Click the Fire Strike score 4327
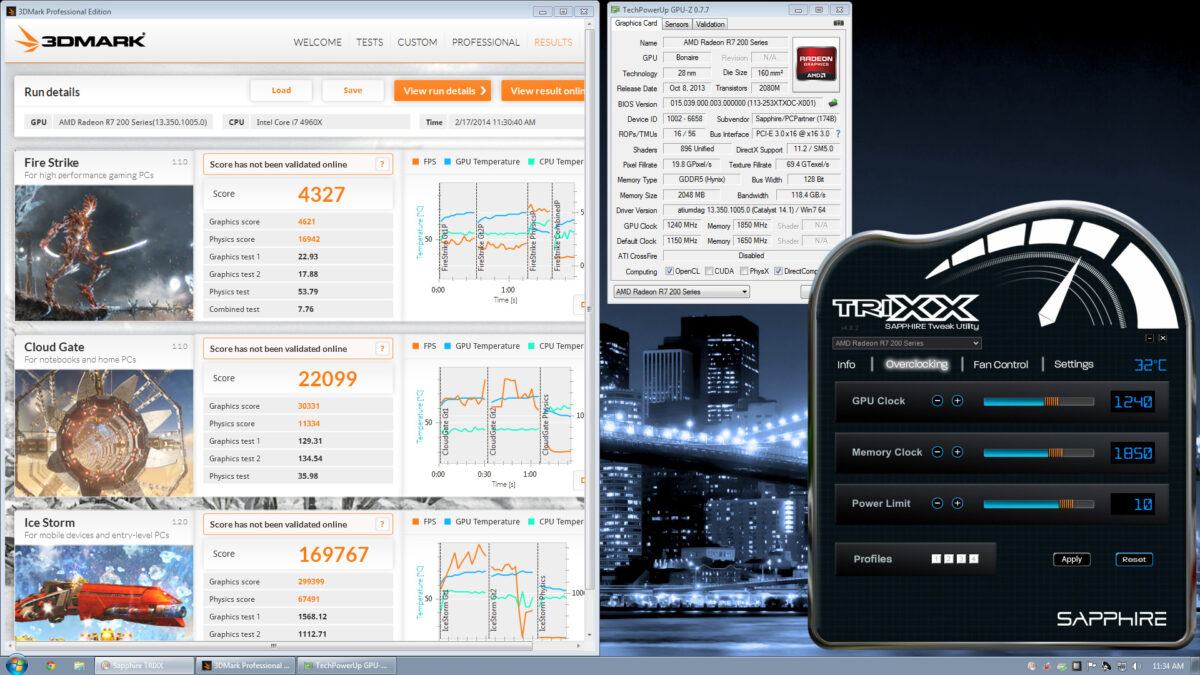This screenshot has width=1200, height=675. click(x=321, y=194)
